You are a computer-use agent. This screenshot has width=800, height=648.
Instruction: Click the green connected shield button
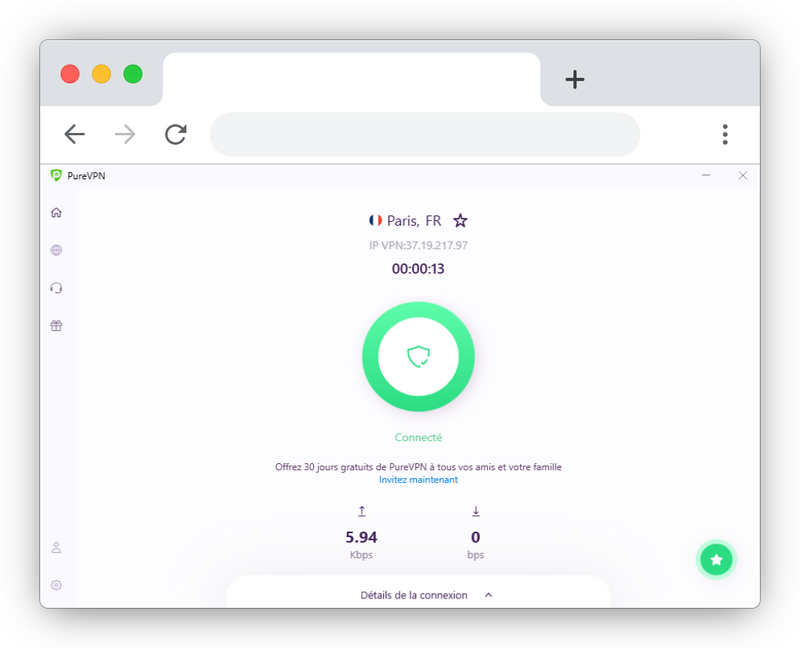pos(418,357)
